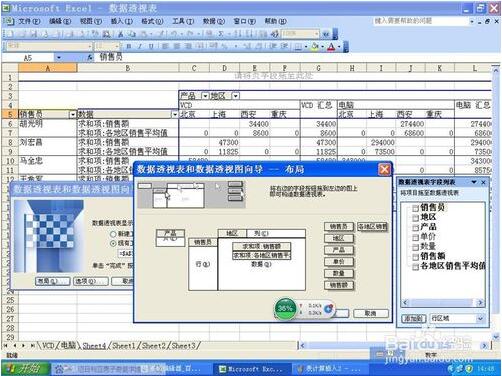Click the green 35% floating ball

[285, 308]
